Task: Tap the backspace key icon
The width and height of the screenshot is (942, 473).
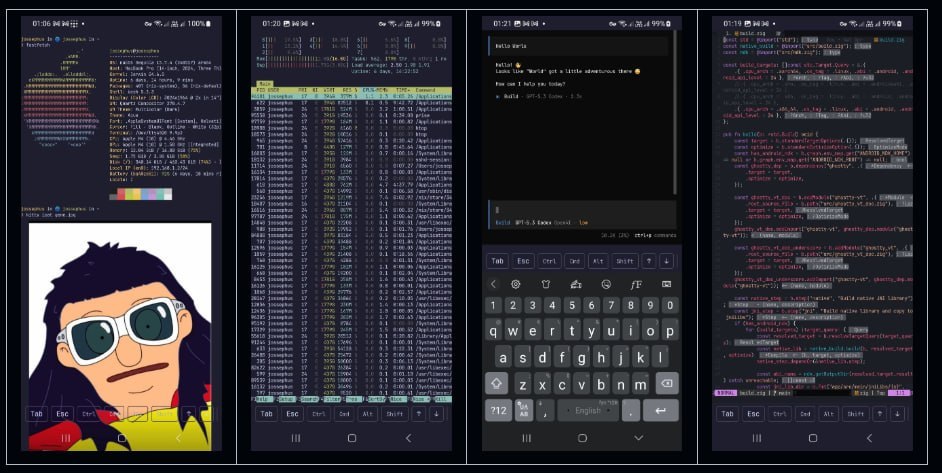Action: click(x=667, y=383)
